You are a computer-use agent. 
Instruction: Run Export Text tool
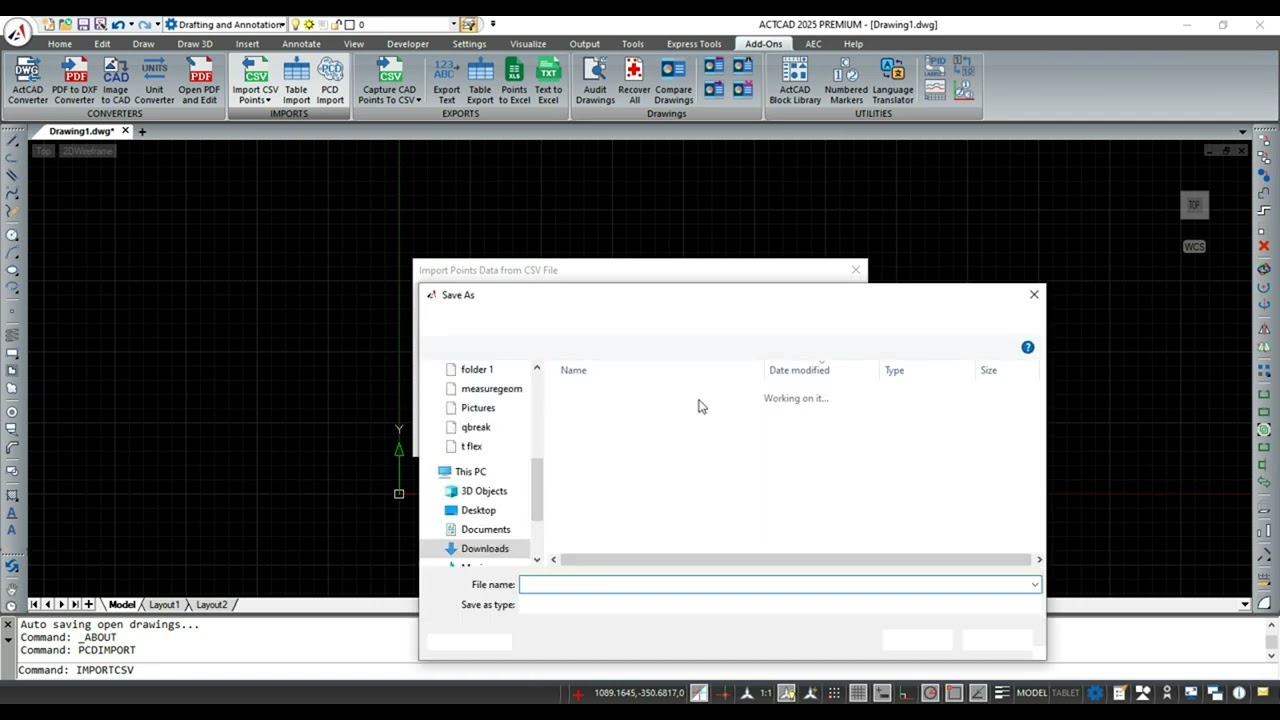point(446,81)
